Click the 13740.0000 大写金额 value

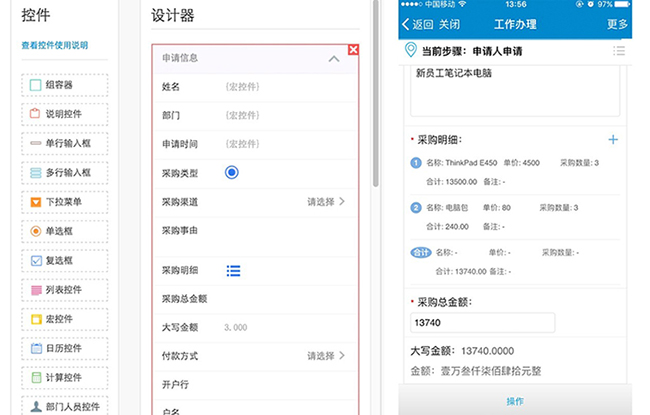click(x=488, y=351)
